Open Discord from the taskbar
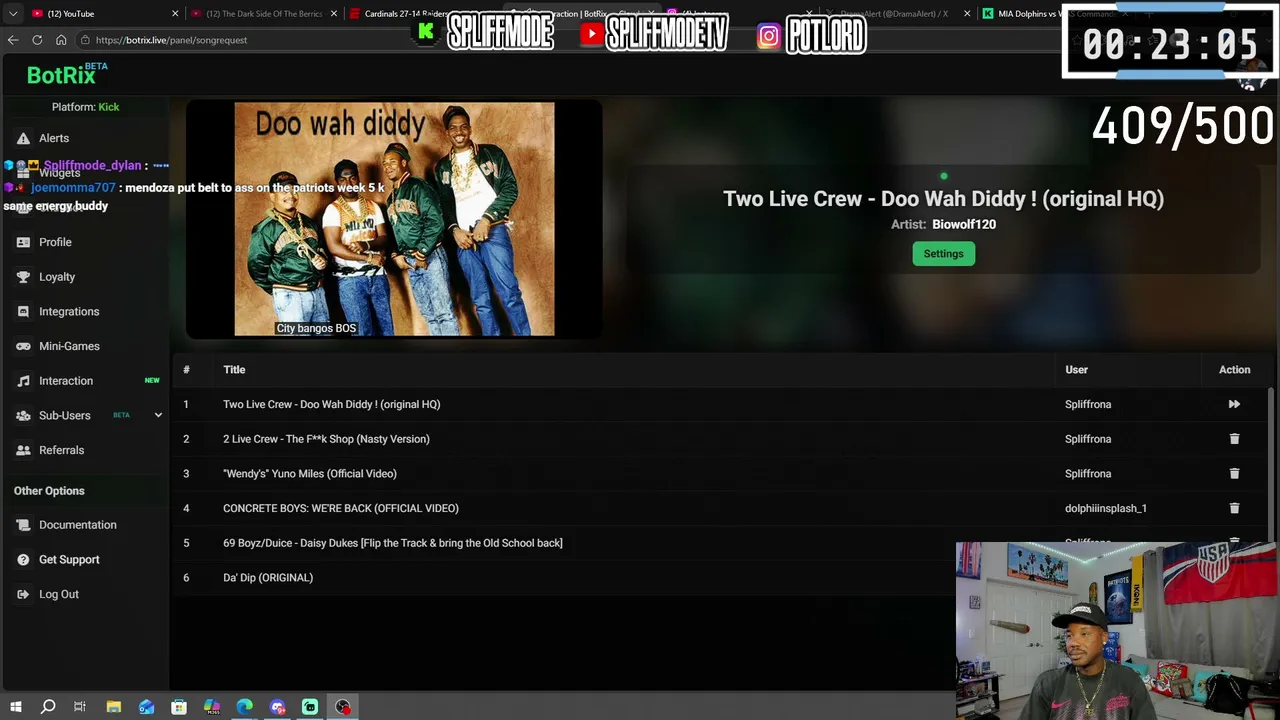1280x720 pixels. (277, 707)
